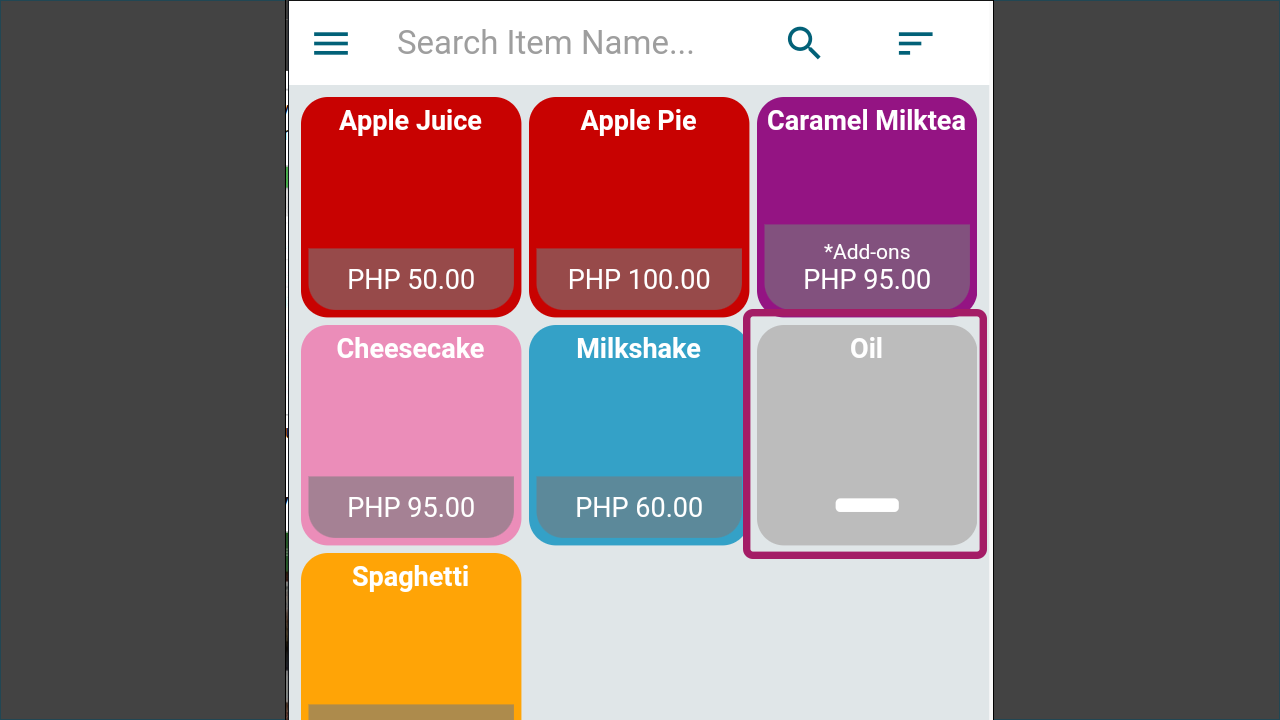Open the sort filter icon
Viewport: 1280px width, 720px height.
tap(915, 43)
